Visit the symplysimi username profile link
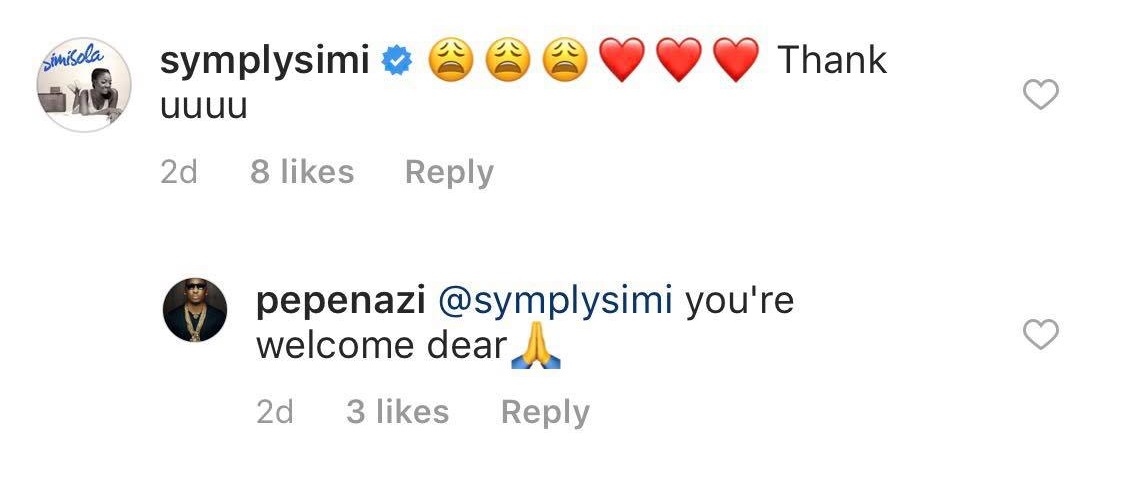 [265, 61]
